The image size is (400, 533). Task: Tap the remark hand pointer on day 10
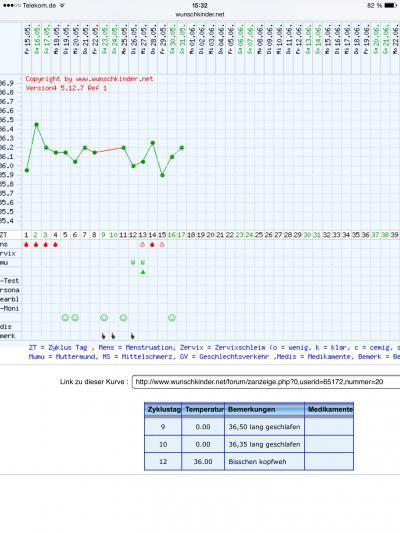click(x=113, y=336)
